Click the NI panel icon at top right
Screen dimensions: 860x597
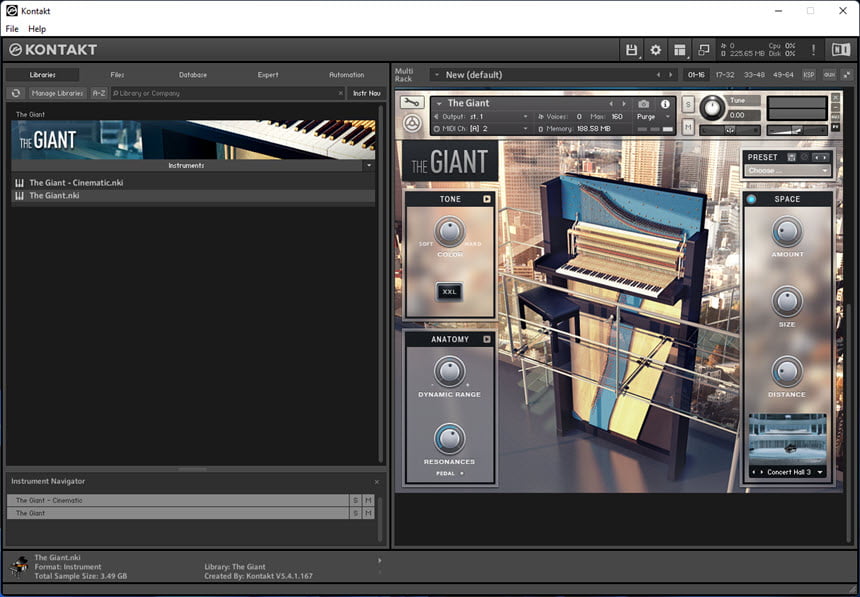coord(841,50)
